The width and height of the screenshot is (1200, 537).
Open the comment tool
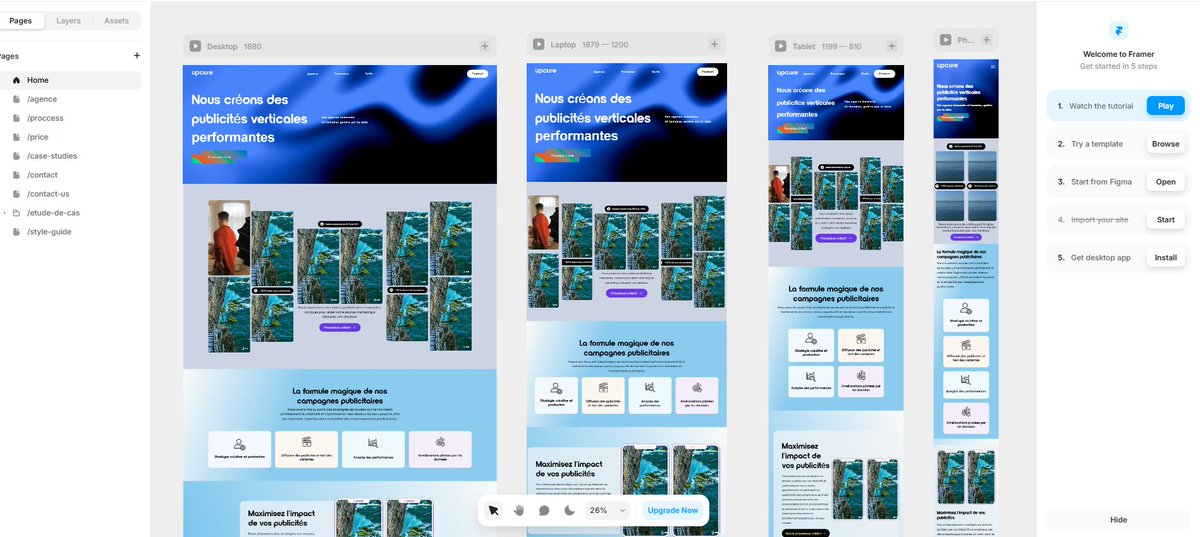click(x=544, y=510)
